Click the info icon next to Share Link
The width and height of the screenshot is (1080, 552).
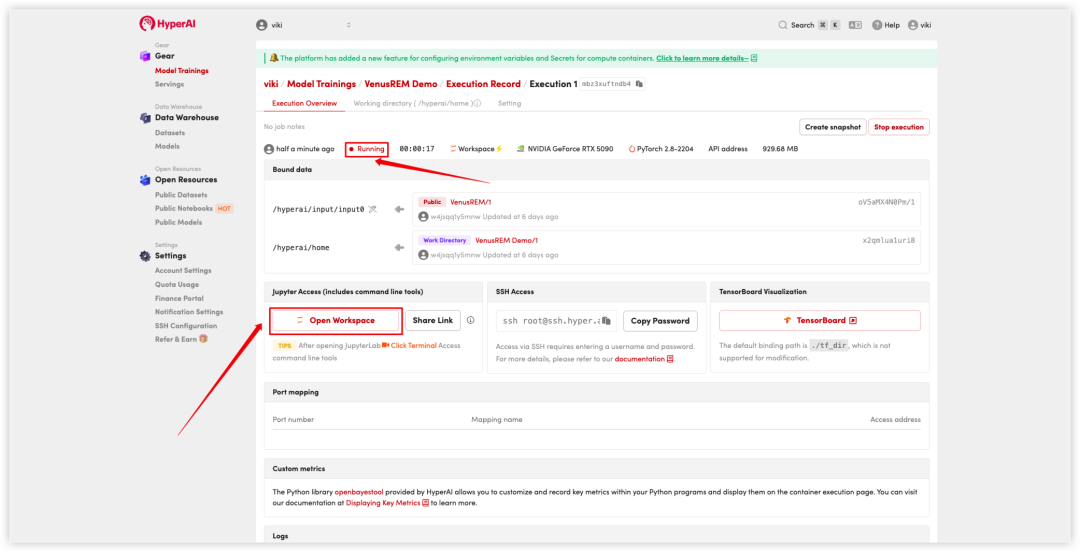(470, 320)
